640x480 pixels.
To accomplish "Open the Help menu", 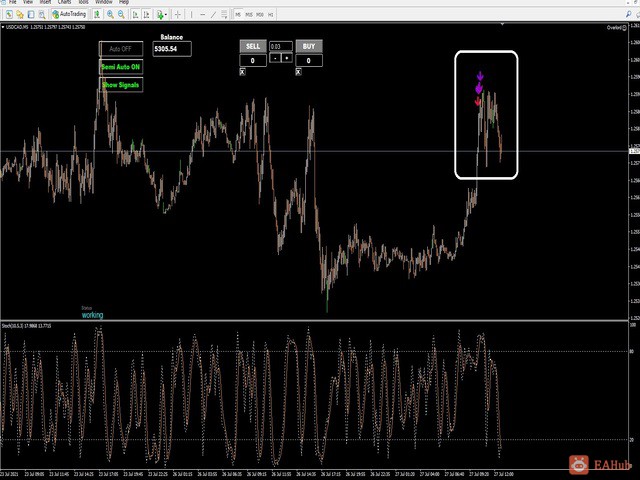I will (124, 2).
